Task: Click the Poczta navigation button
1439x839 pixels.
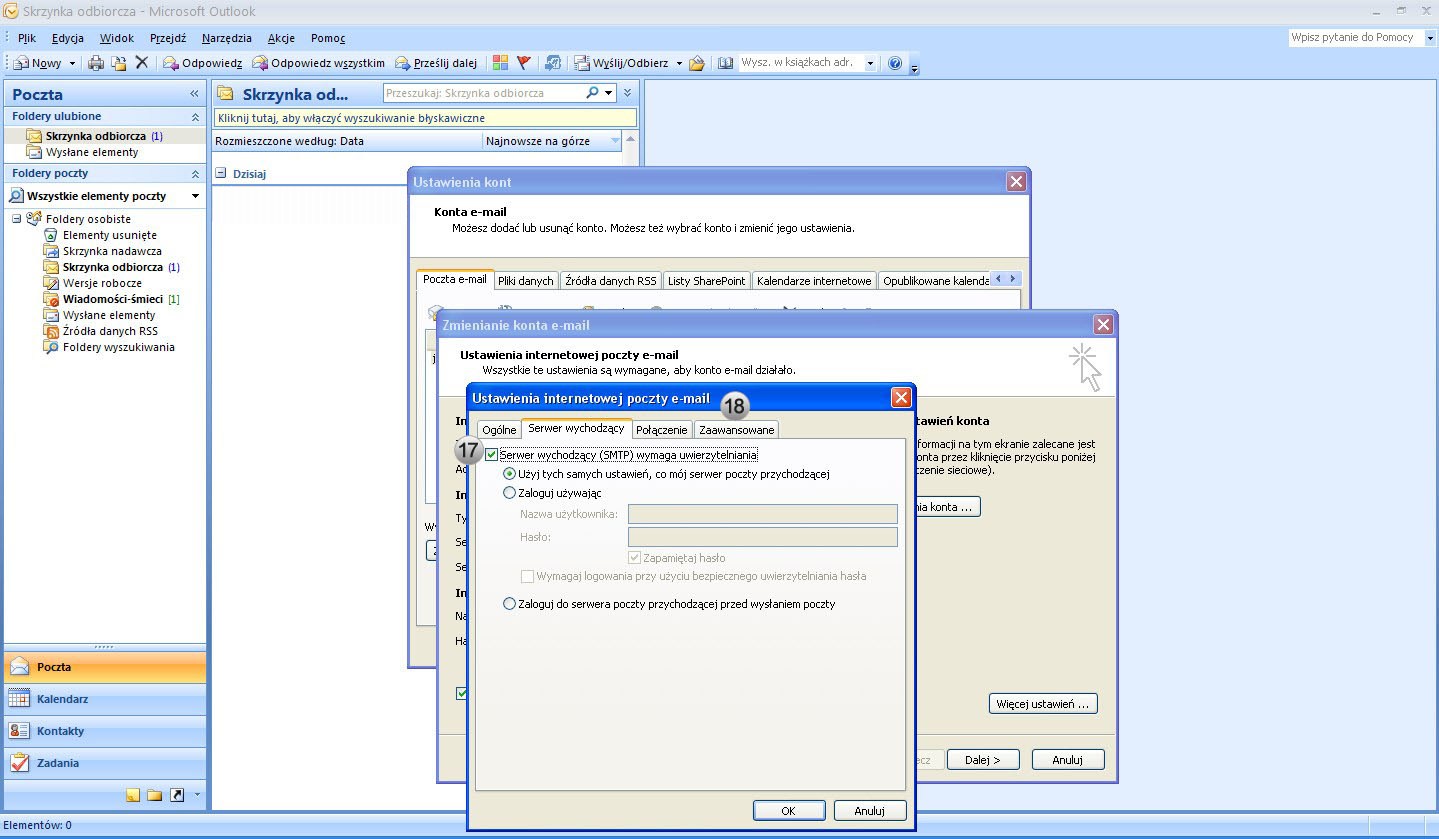Action: tap(105, 667)
